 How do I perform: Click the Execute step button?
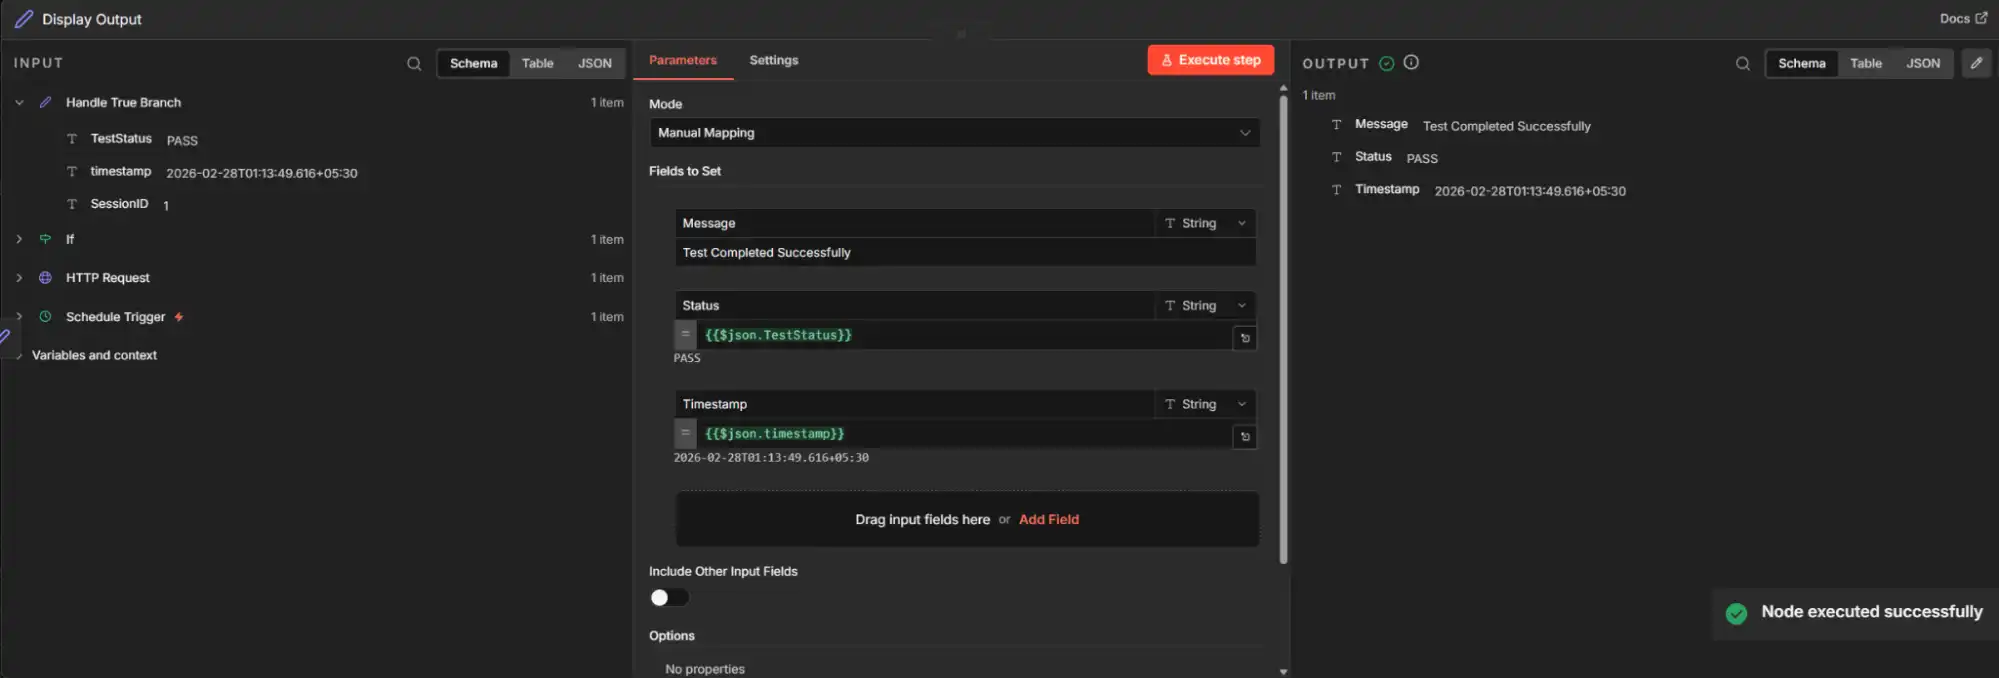click(x=1210, y=60)
